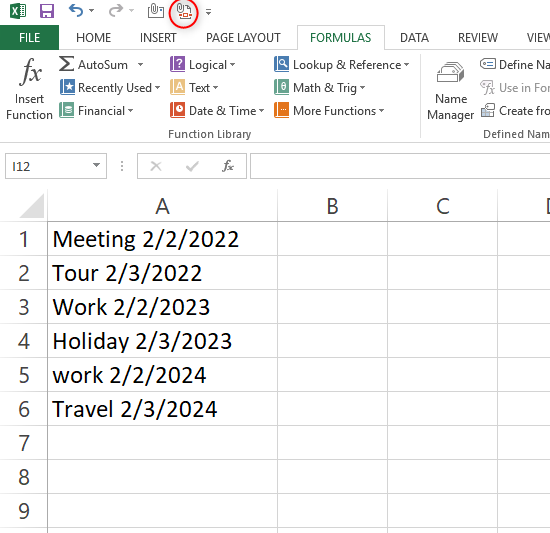Open the Name Manager
This screenshot has height=533, width=550.
(450, 90)
